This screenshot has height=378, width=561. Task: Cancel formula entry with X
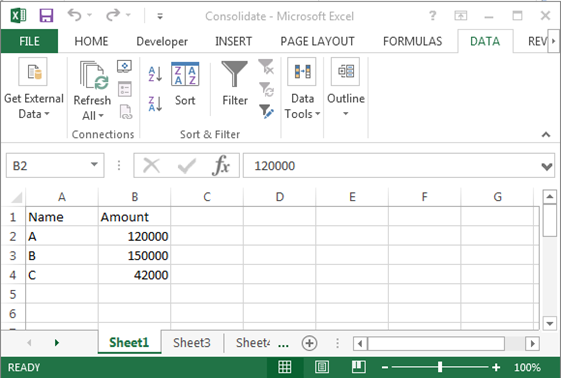[x=151, y=166]
